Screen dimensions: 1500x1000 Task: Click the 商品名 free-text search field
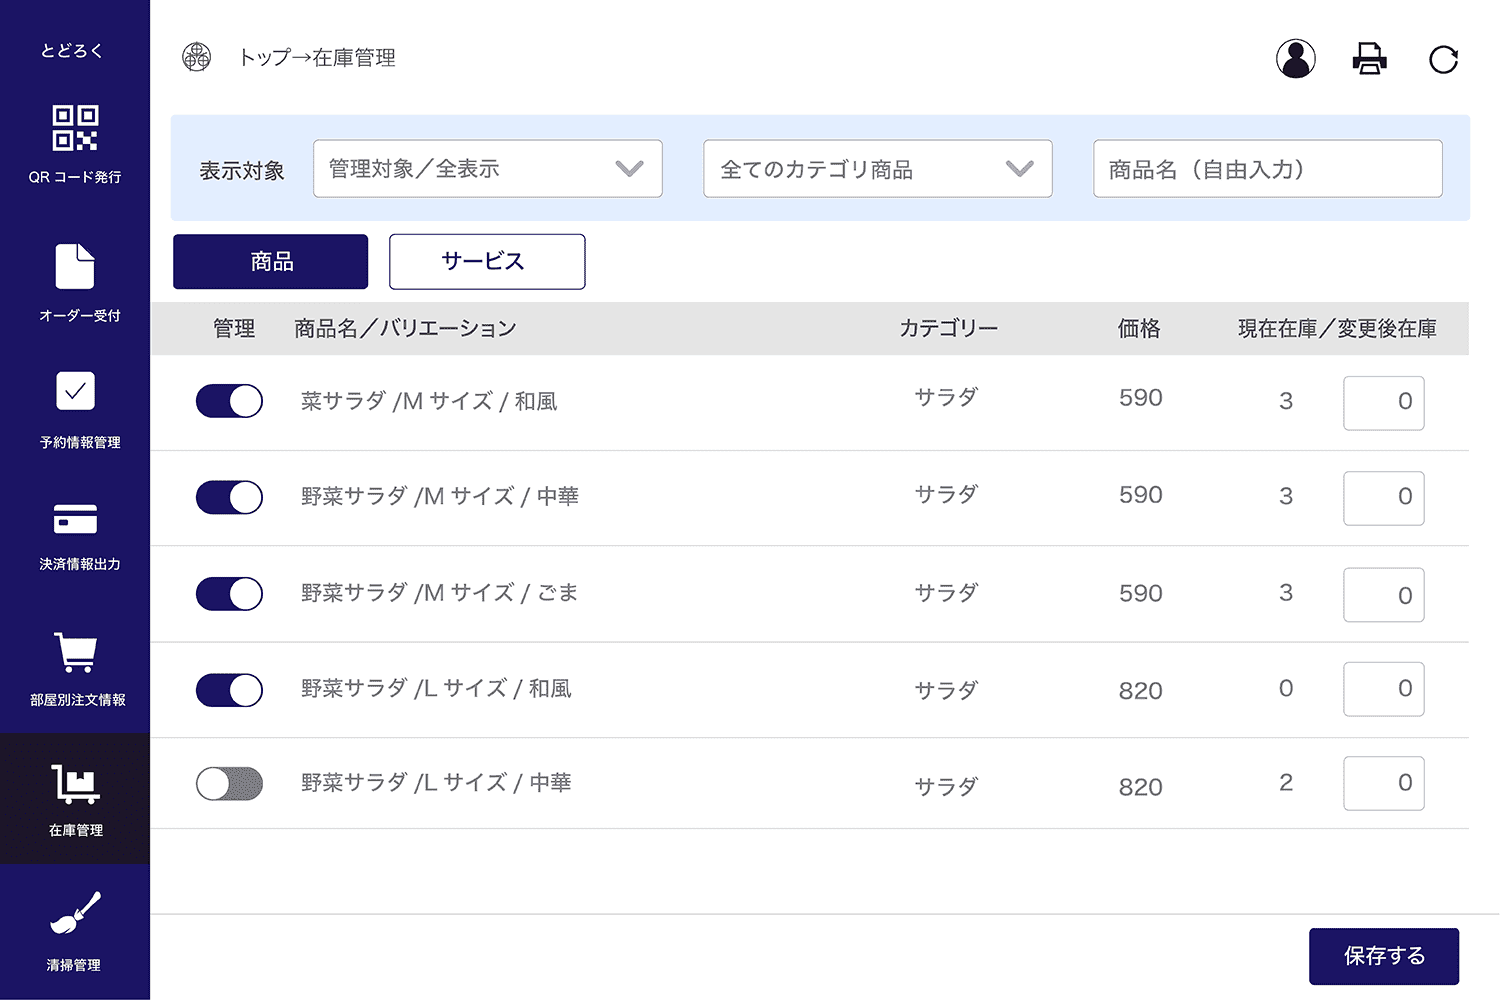coord(1267,169)
